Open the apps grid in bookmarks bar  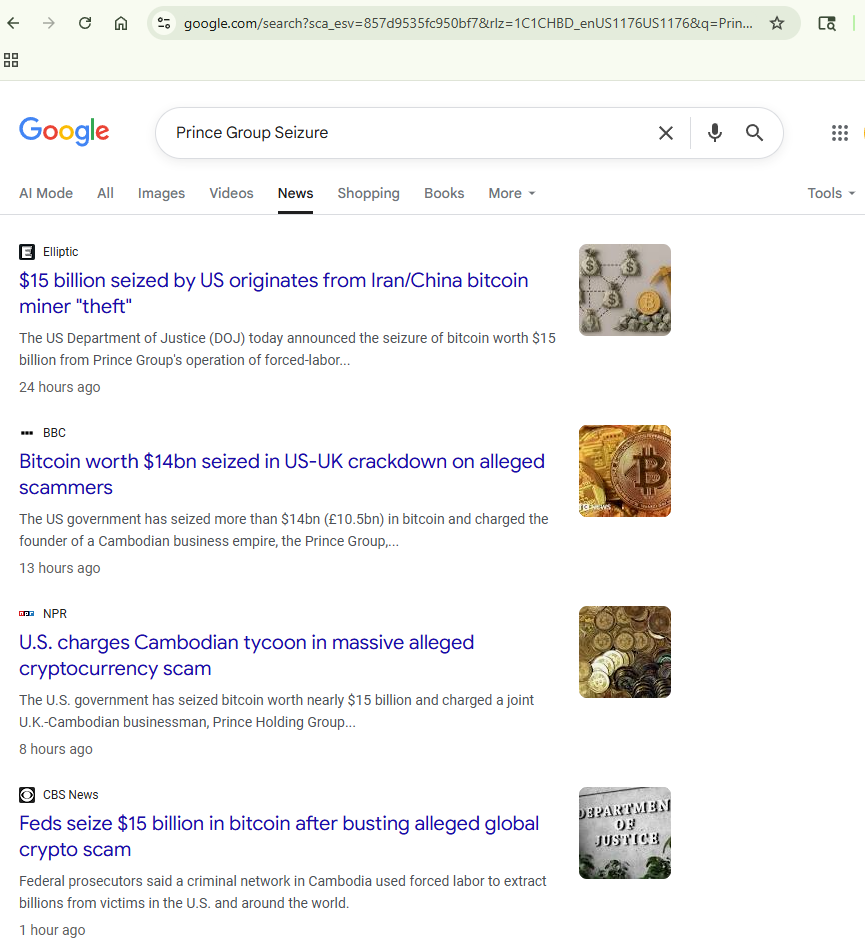tap(11, 60)
